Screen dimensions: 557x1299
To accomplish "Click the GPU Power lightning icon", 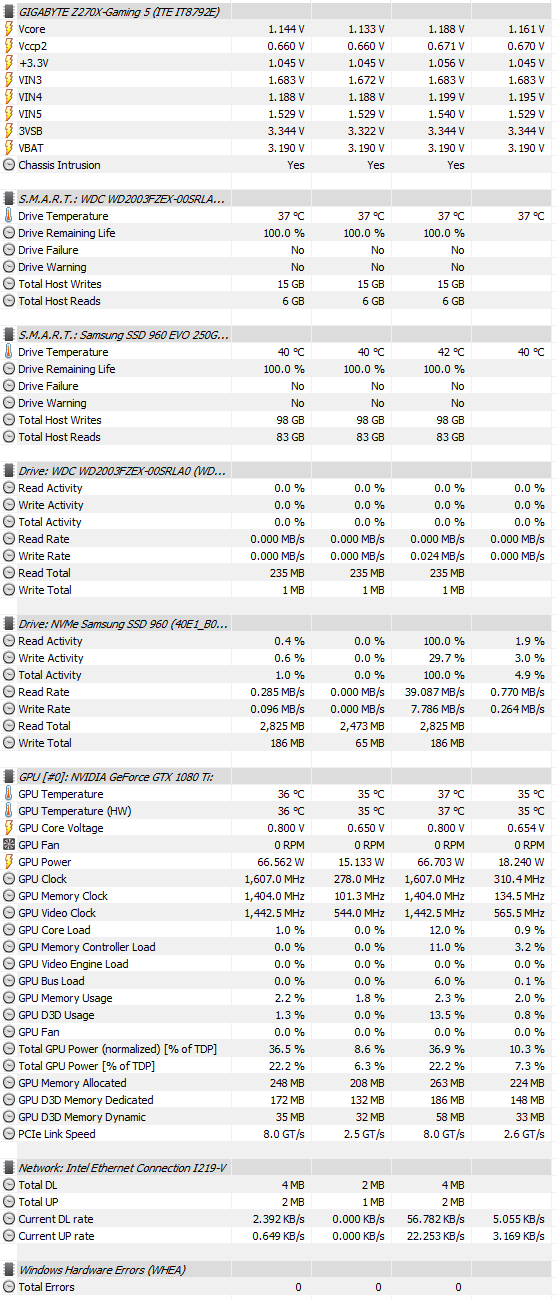I will click(9, 862).
